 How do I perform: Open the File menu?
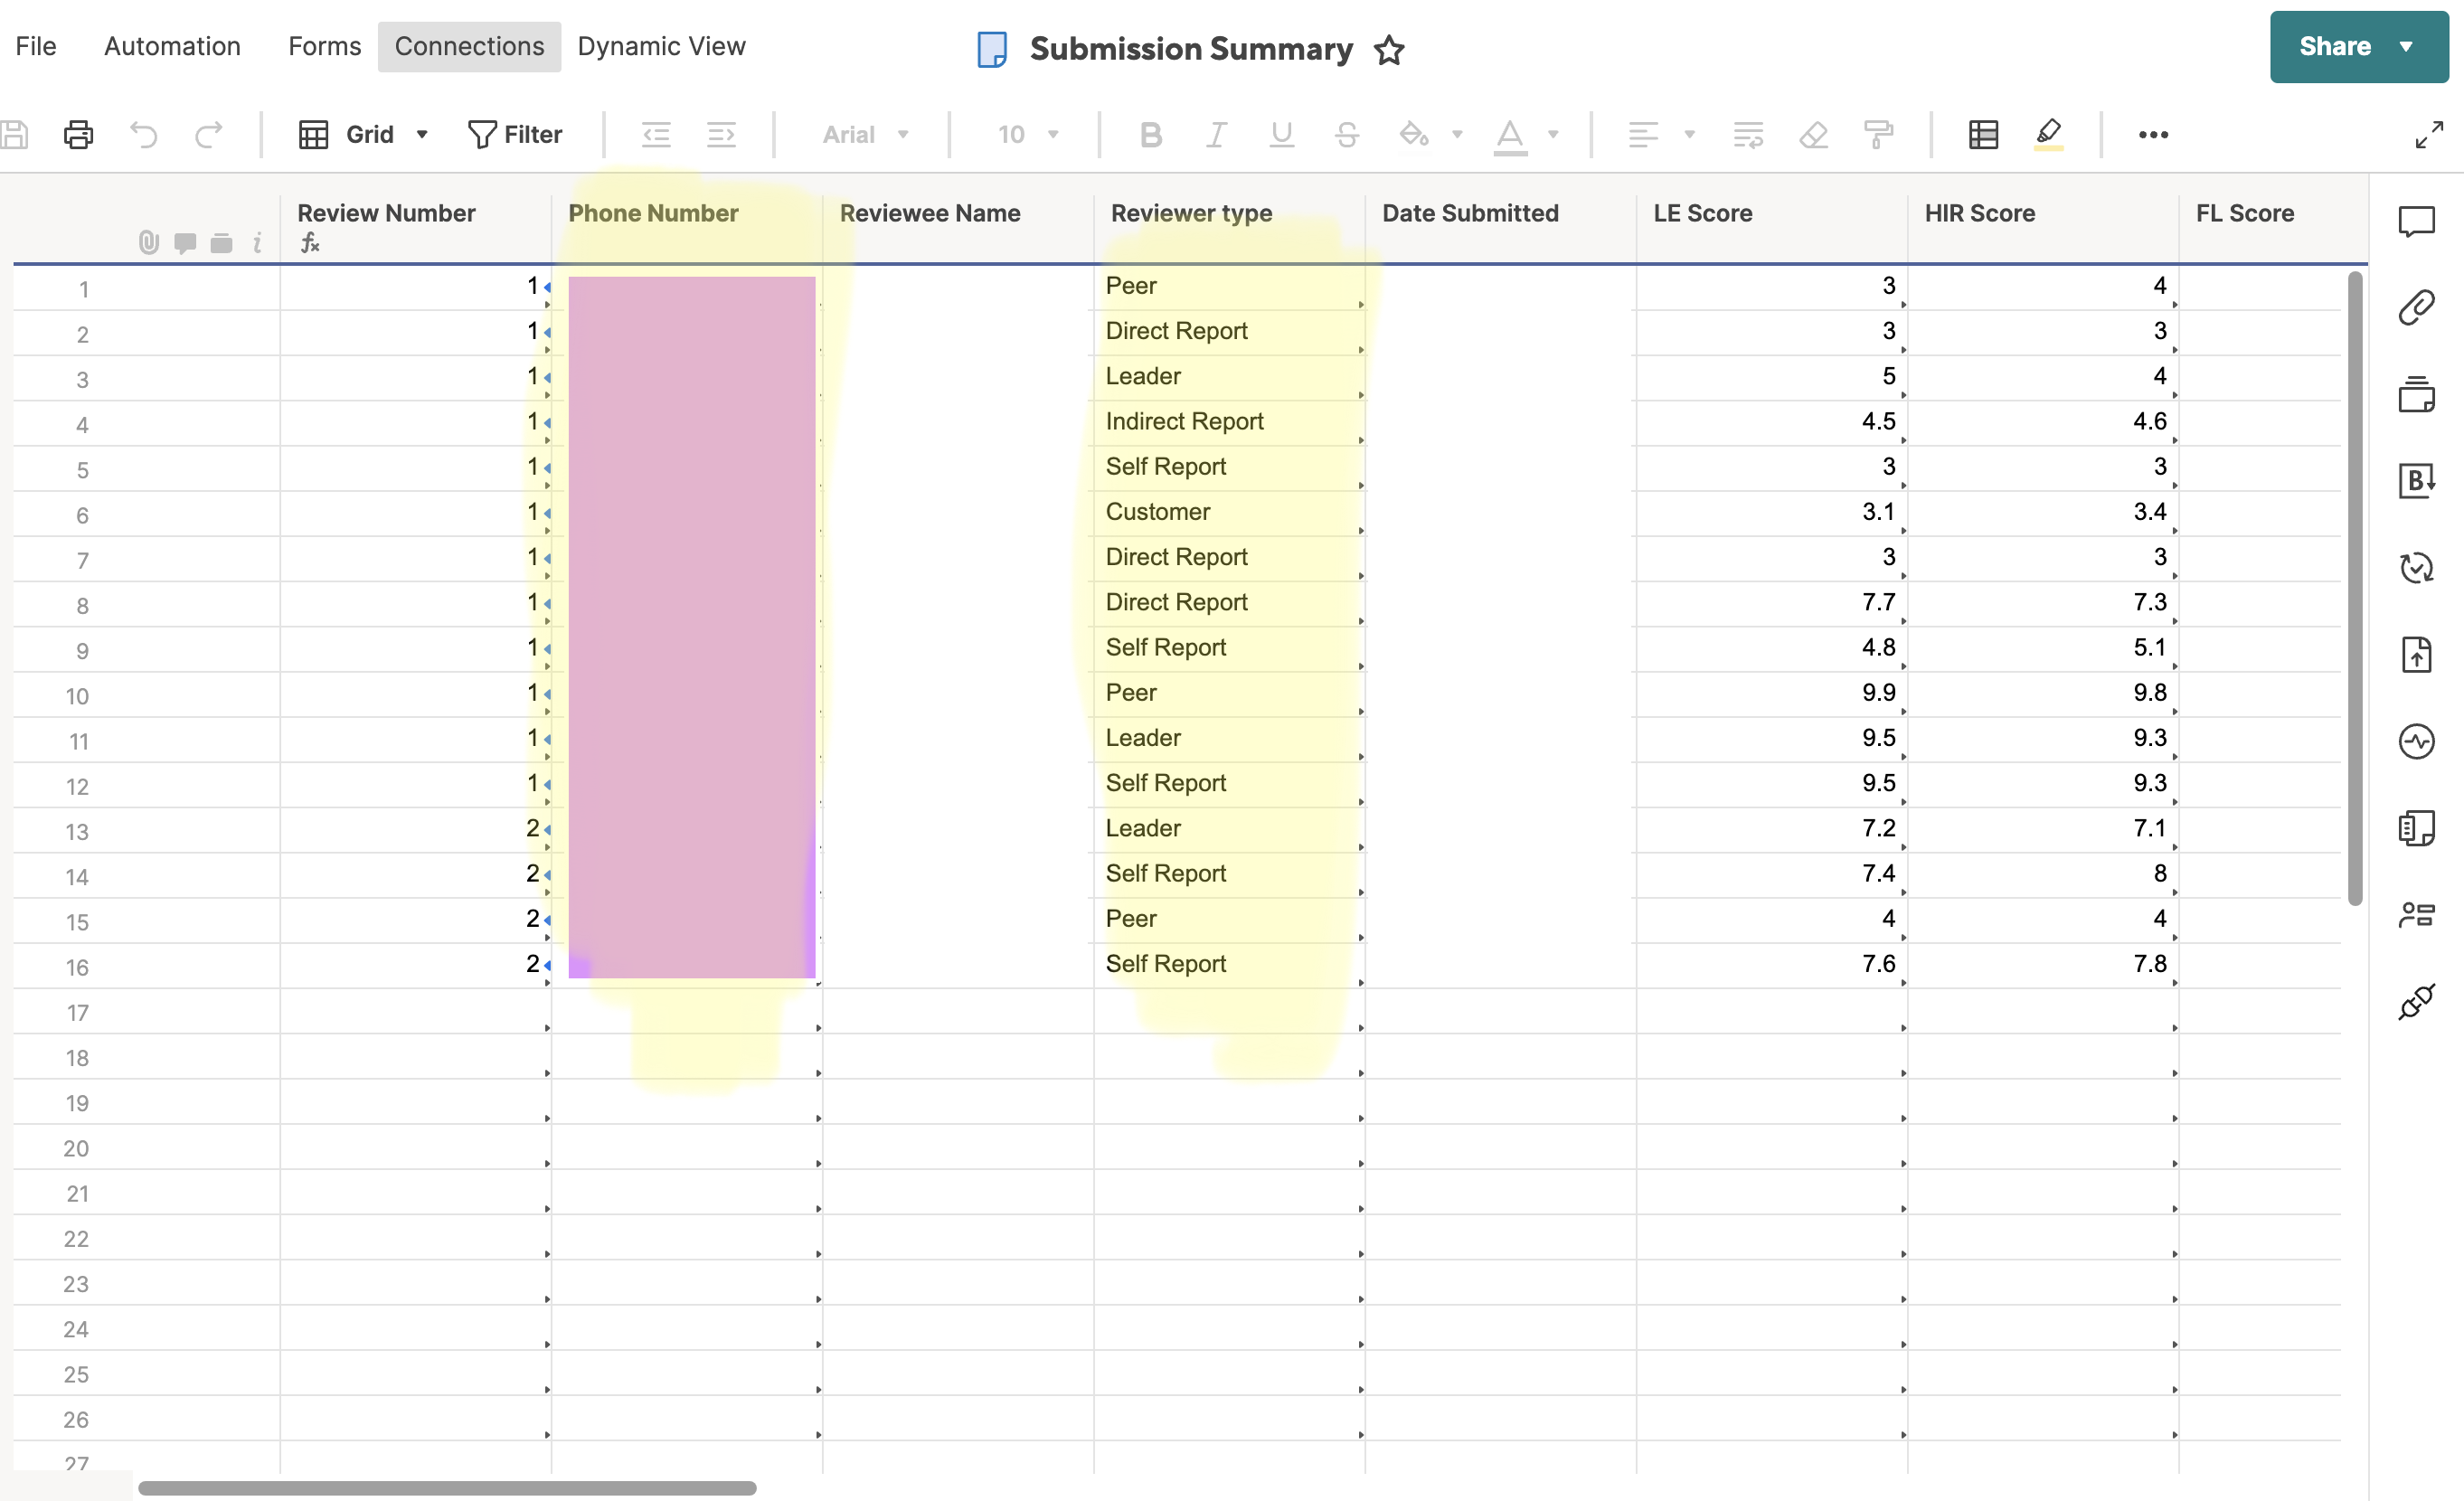point(36,46)
